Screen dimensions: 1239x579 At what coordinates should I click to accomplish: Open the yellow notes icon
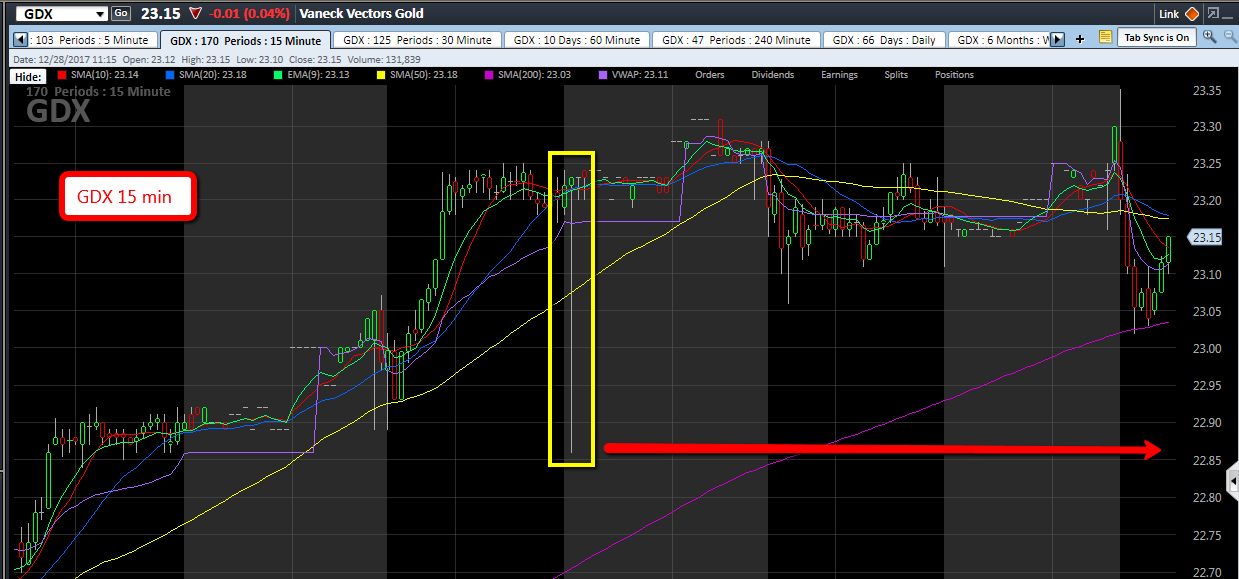tap(1105, 38)
